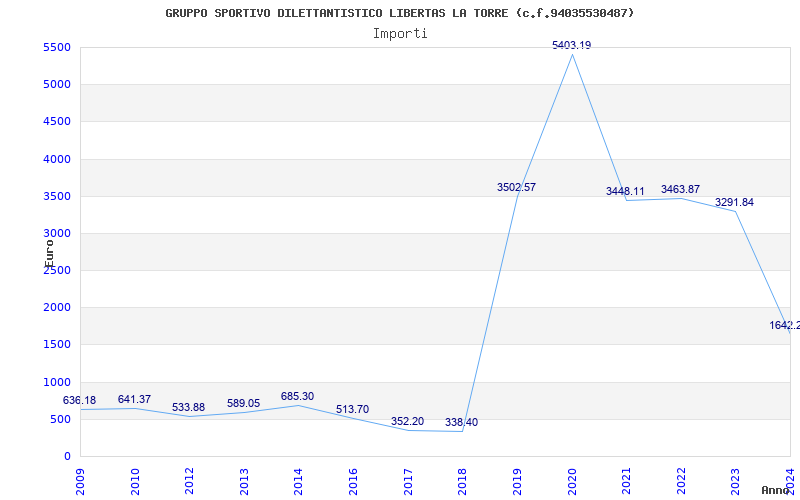Click the Importi subtitle

click(400, 34)
